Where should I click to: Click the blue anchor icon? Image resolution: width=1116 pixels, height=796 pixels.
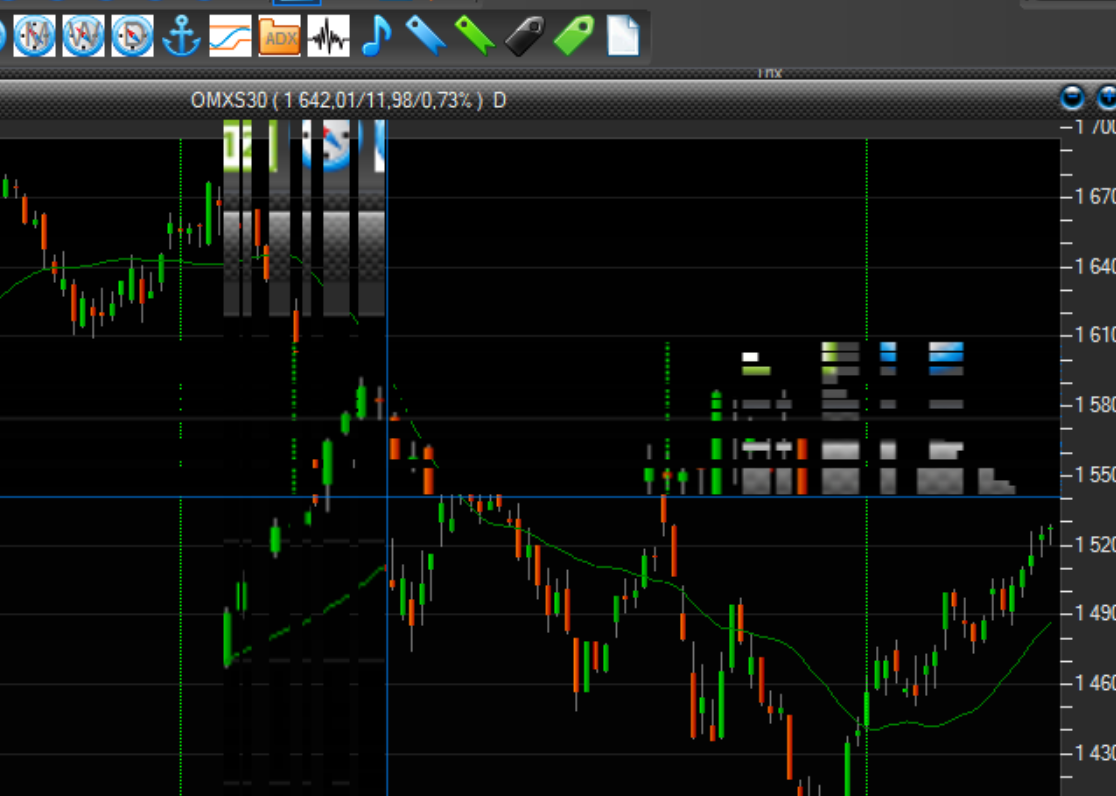coord(181,37)
